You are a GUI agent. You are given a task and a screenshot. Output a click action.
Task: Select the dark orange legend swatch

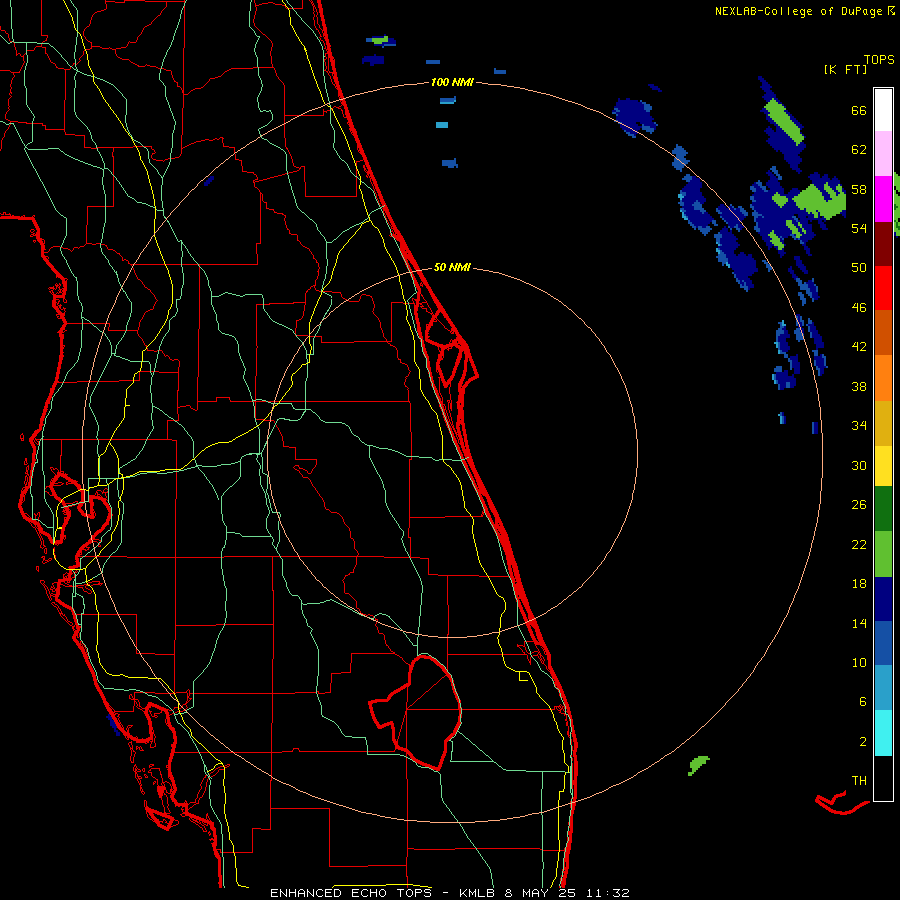883,332
